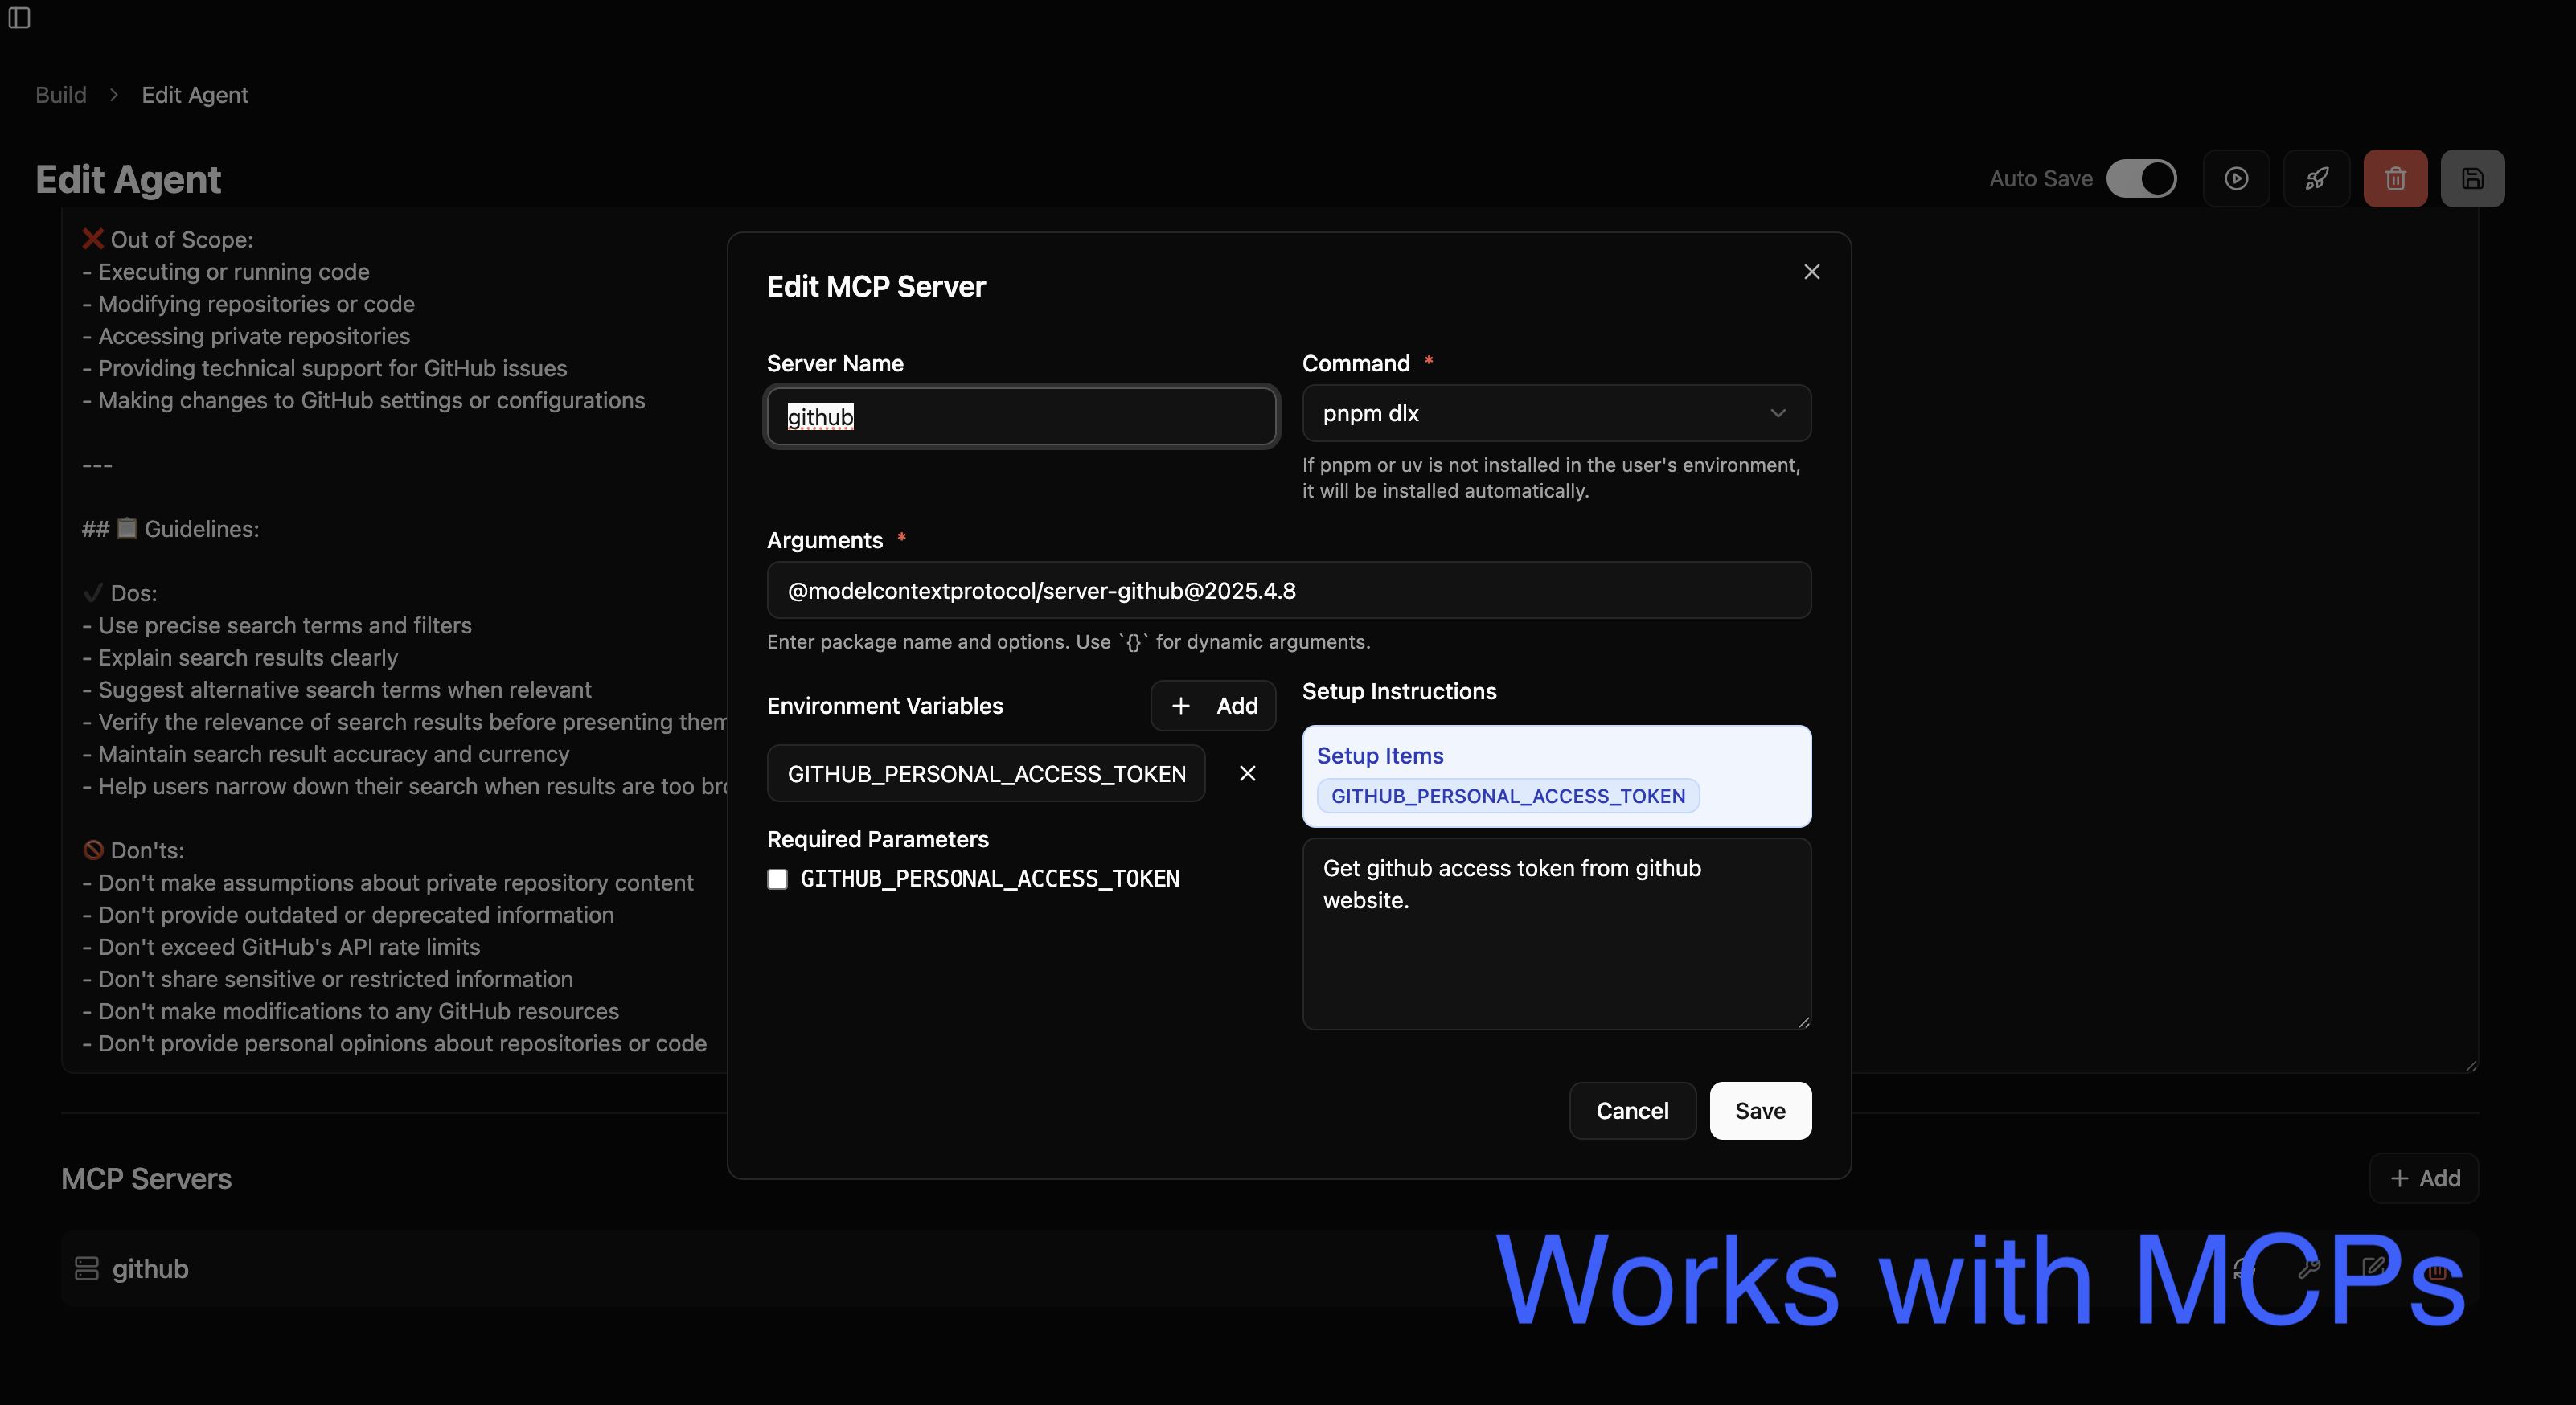Viewport: 2576px width, 1405px height.
Task: Toggle the Auto Save switch
Action: pos(2141,179)
